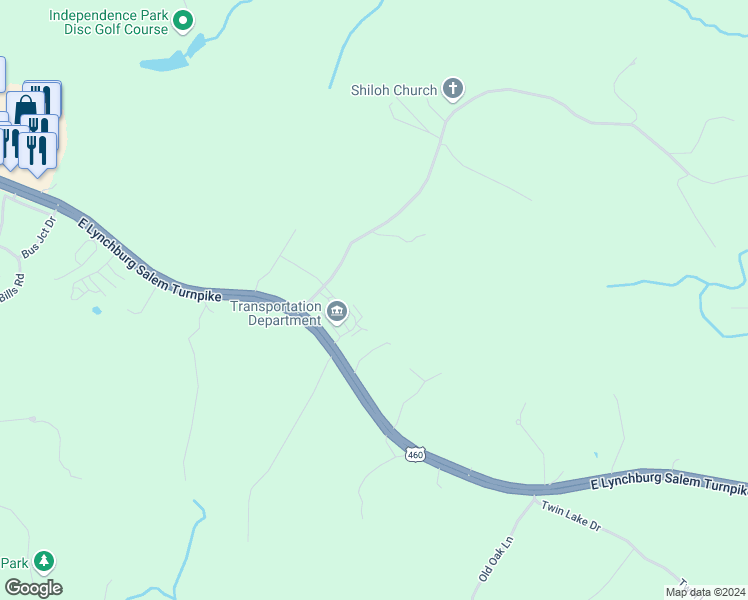This screenshot has height=600, width=748.
Task: Click the Bus Jct Dr road label
Action: pos(39,237)
